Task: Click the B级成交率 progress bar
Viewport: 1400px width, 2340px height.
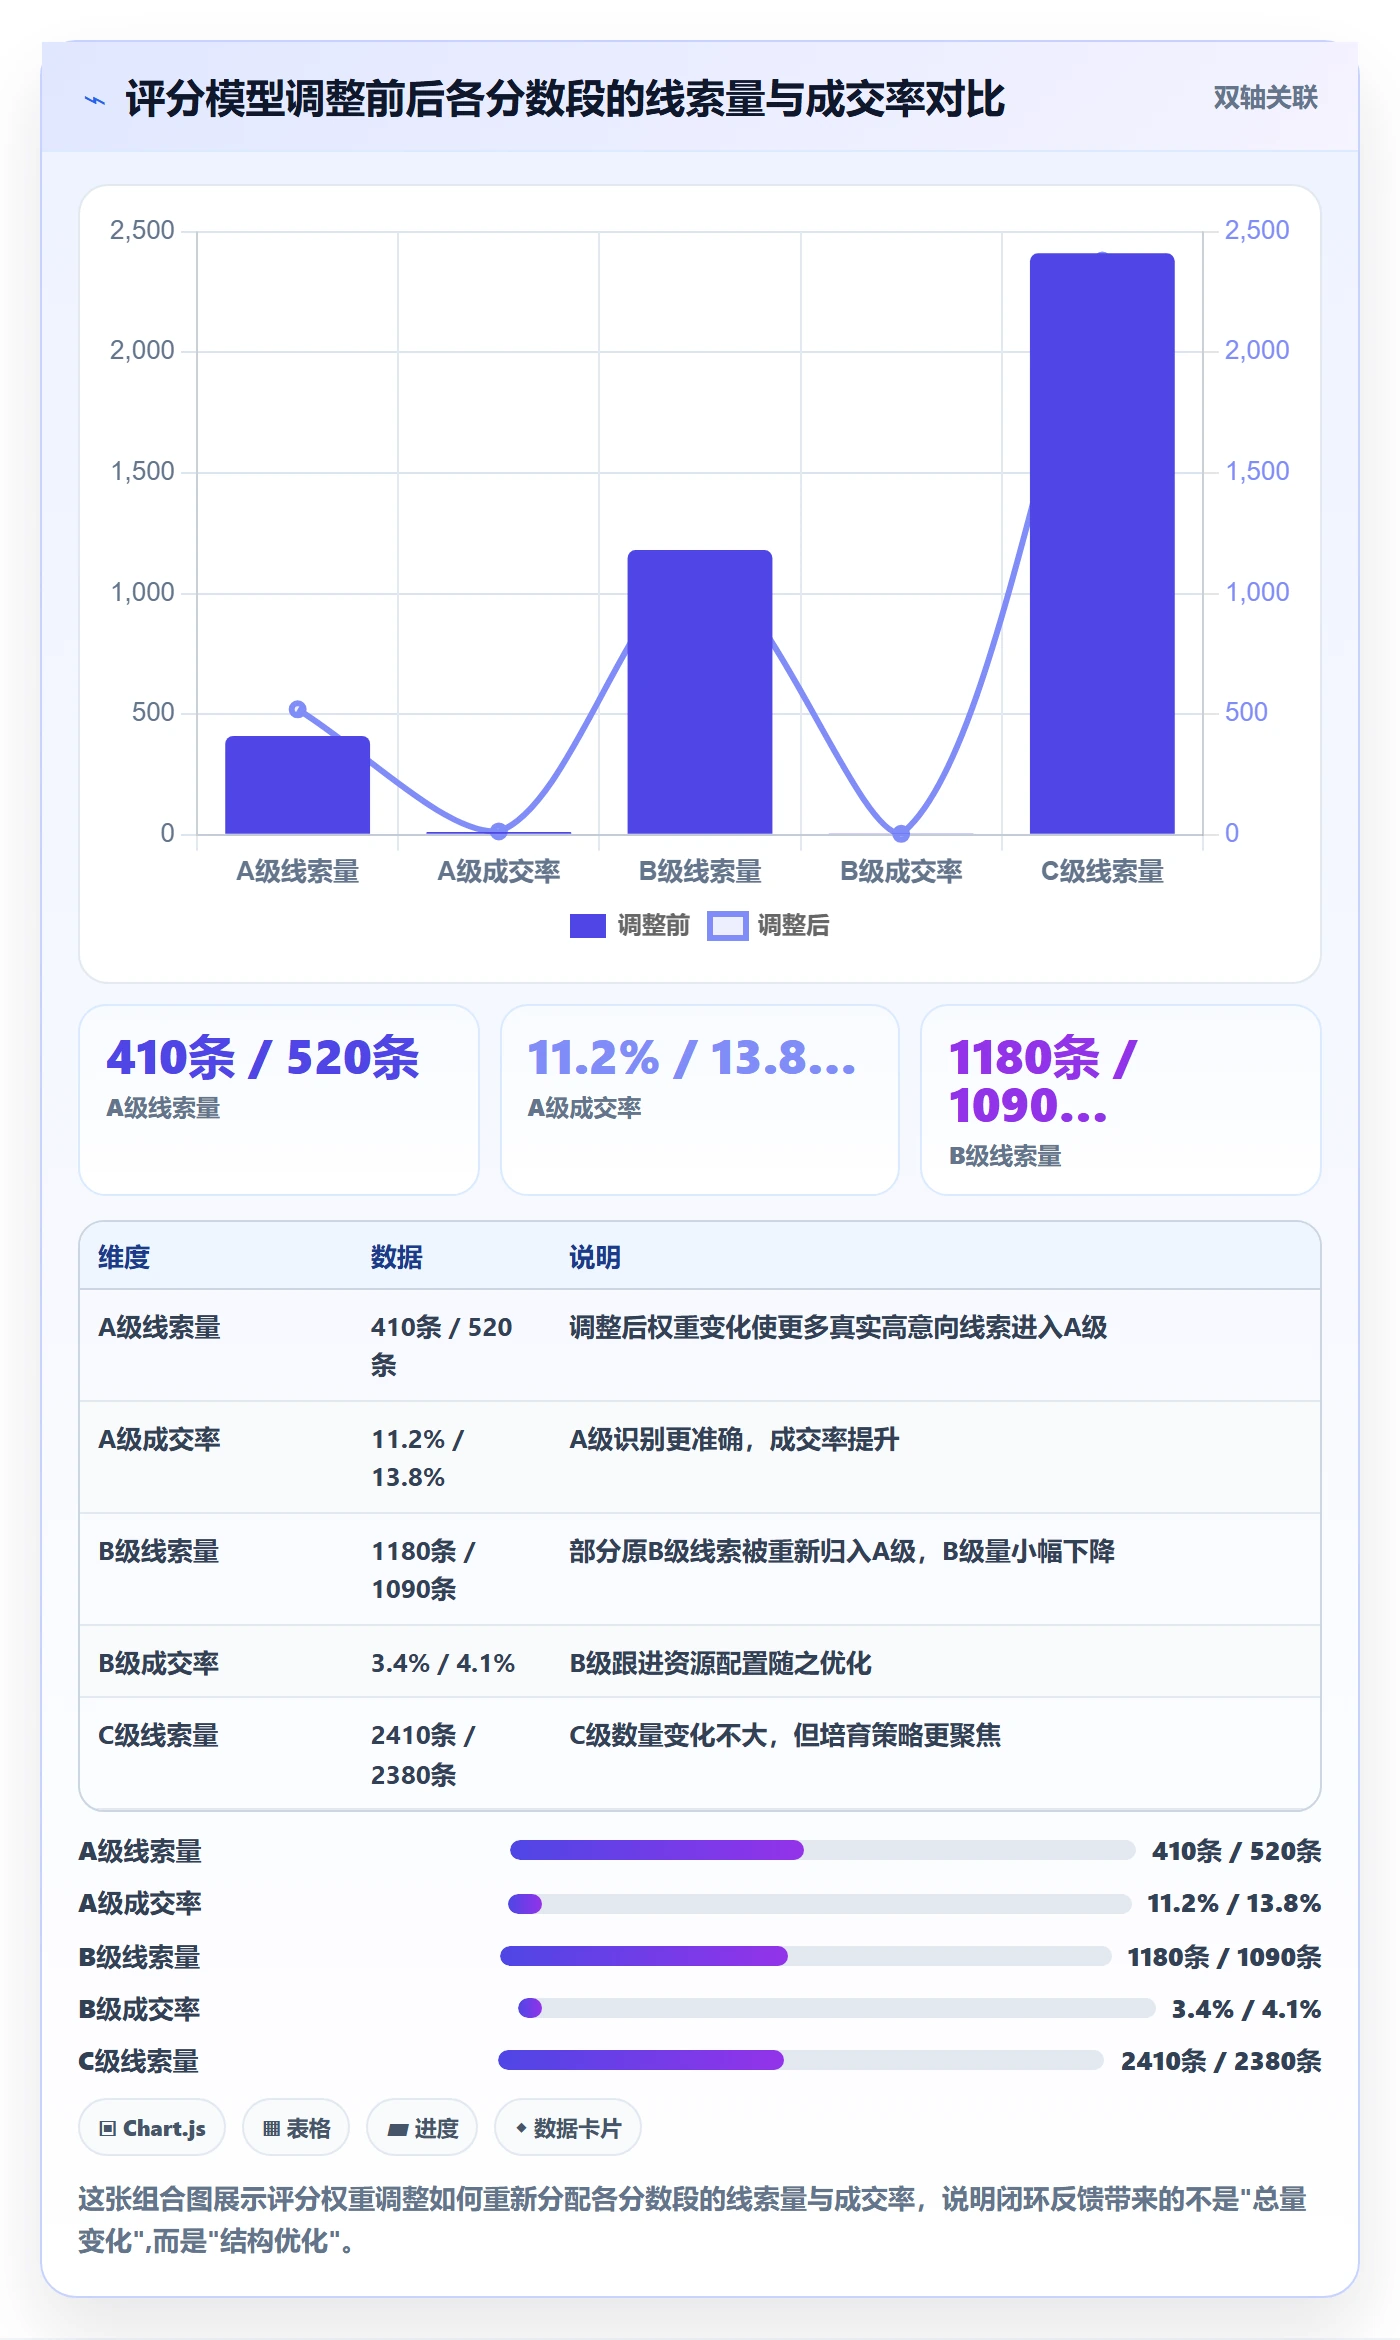Action: [x=837, y=2008]
